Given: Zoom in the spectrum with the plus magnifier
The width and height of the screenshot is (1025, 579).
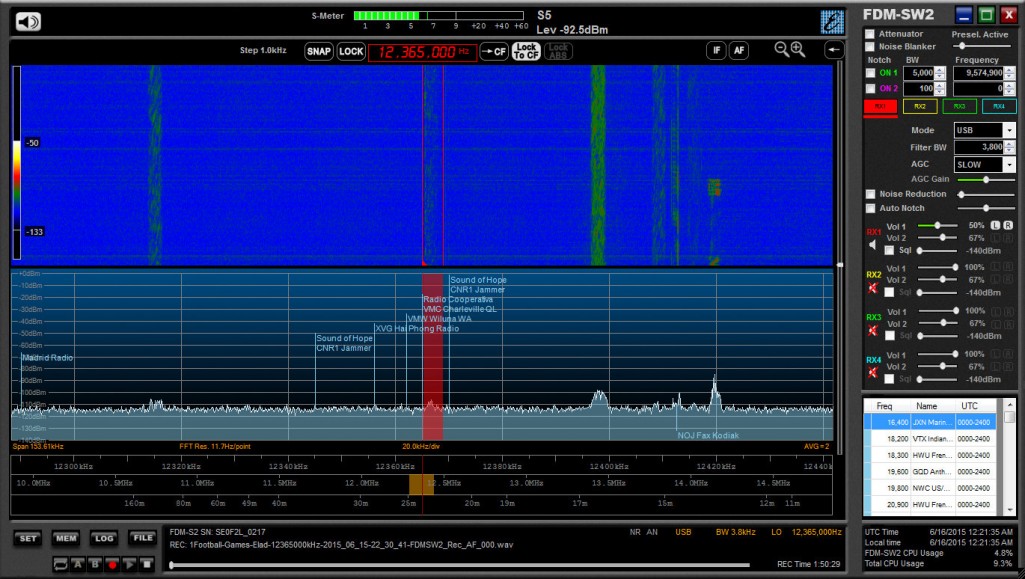Looking at the screenshot, I should [798, 49].
